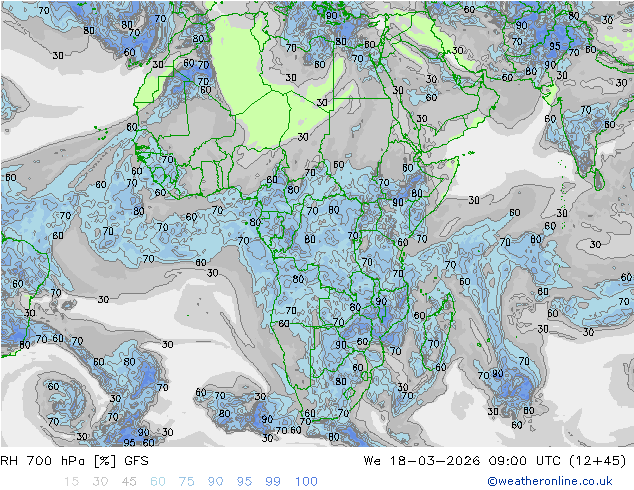This screenshot has height=490, width=634.
Task: Click legend value 45 in color scale
Action: pos(129,482)
